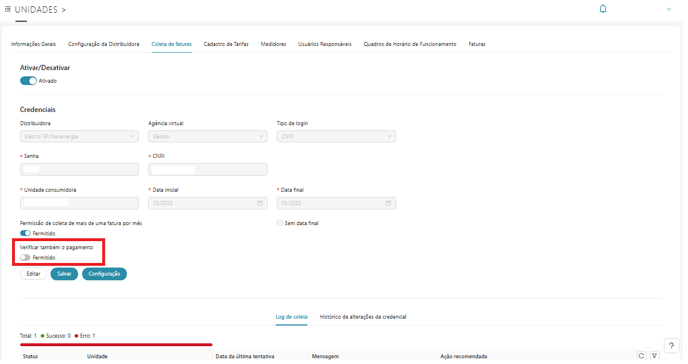Open the Agência virtual dropdown
The image size is (688, 364).
[x=208, y=136]
